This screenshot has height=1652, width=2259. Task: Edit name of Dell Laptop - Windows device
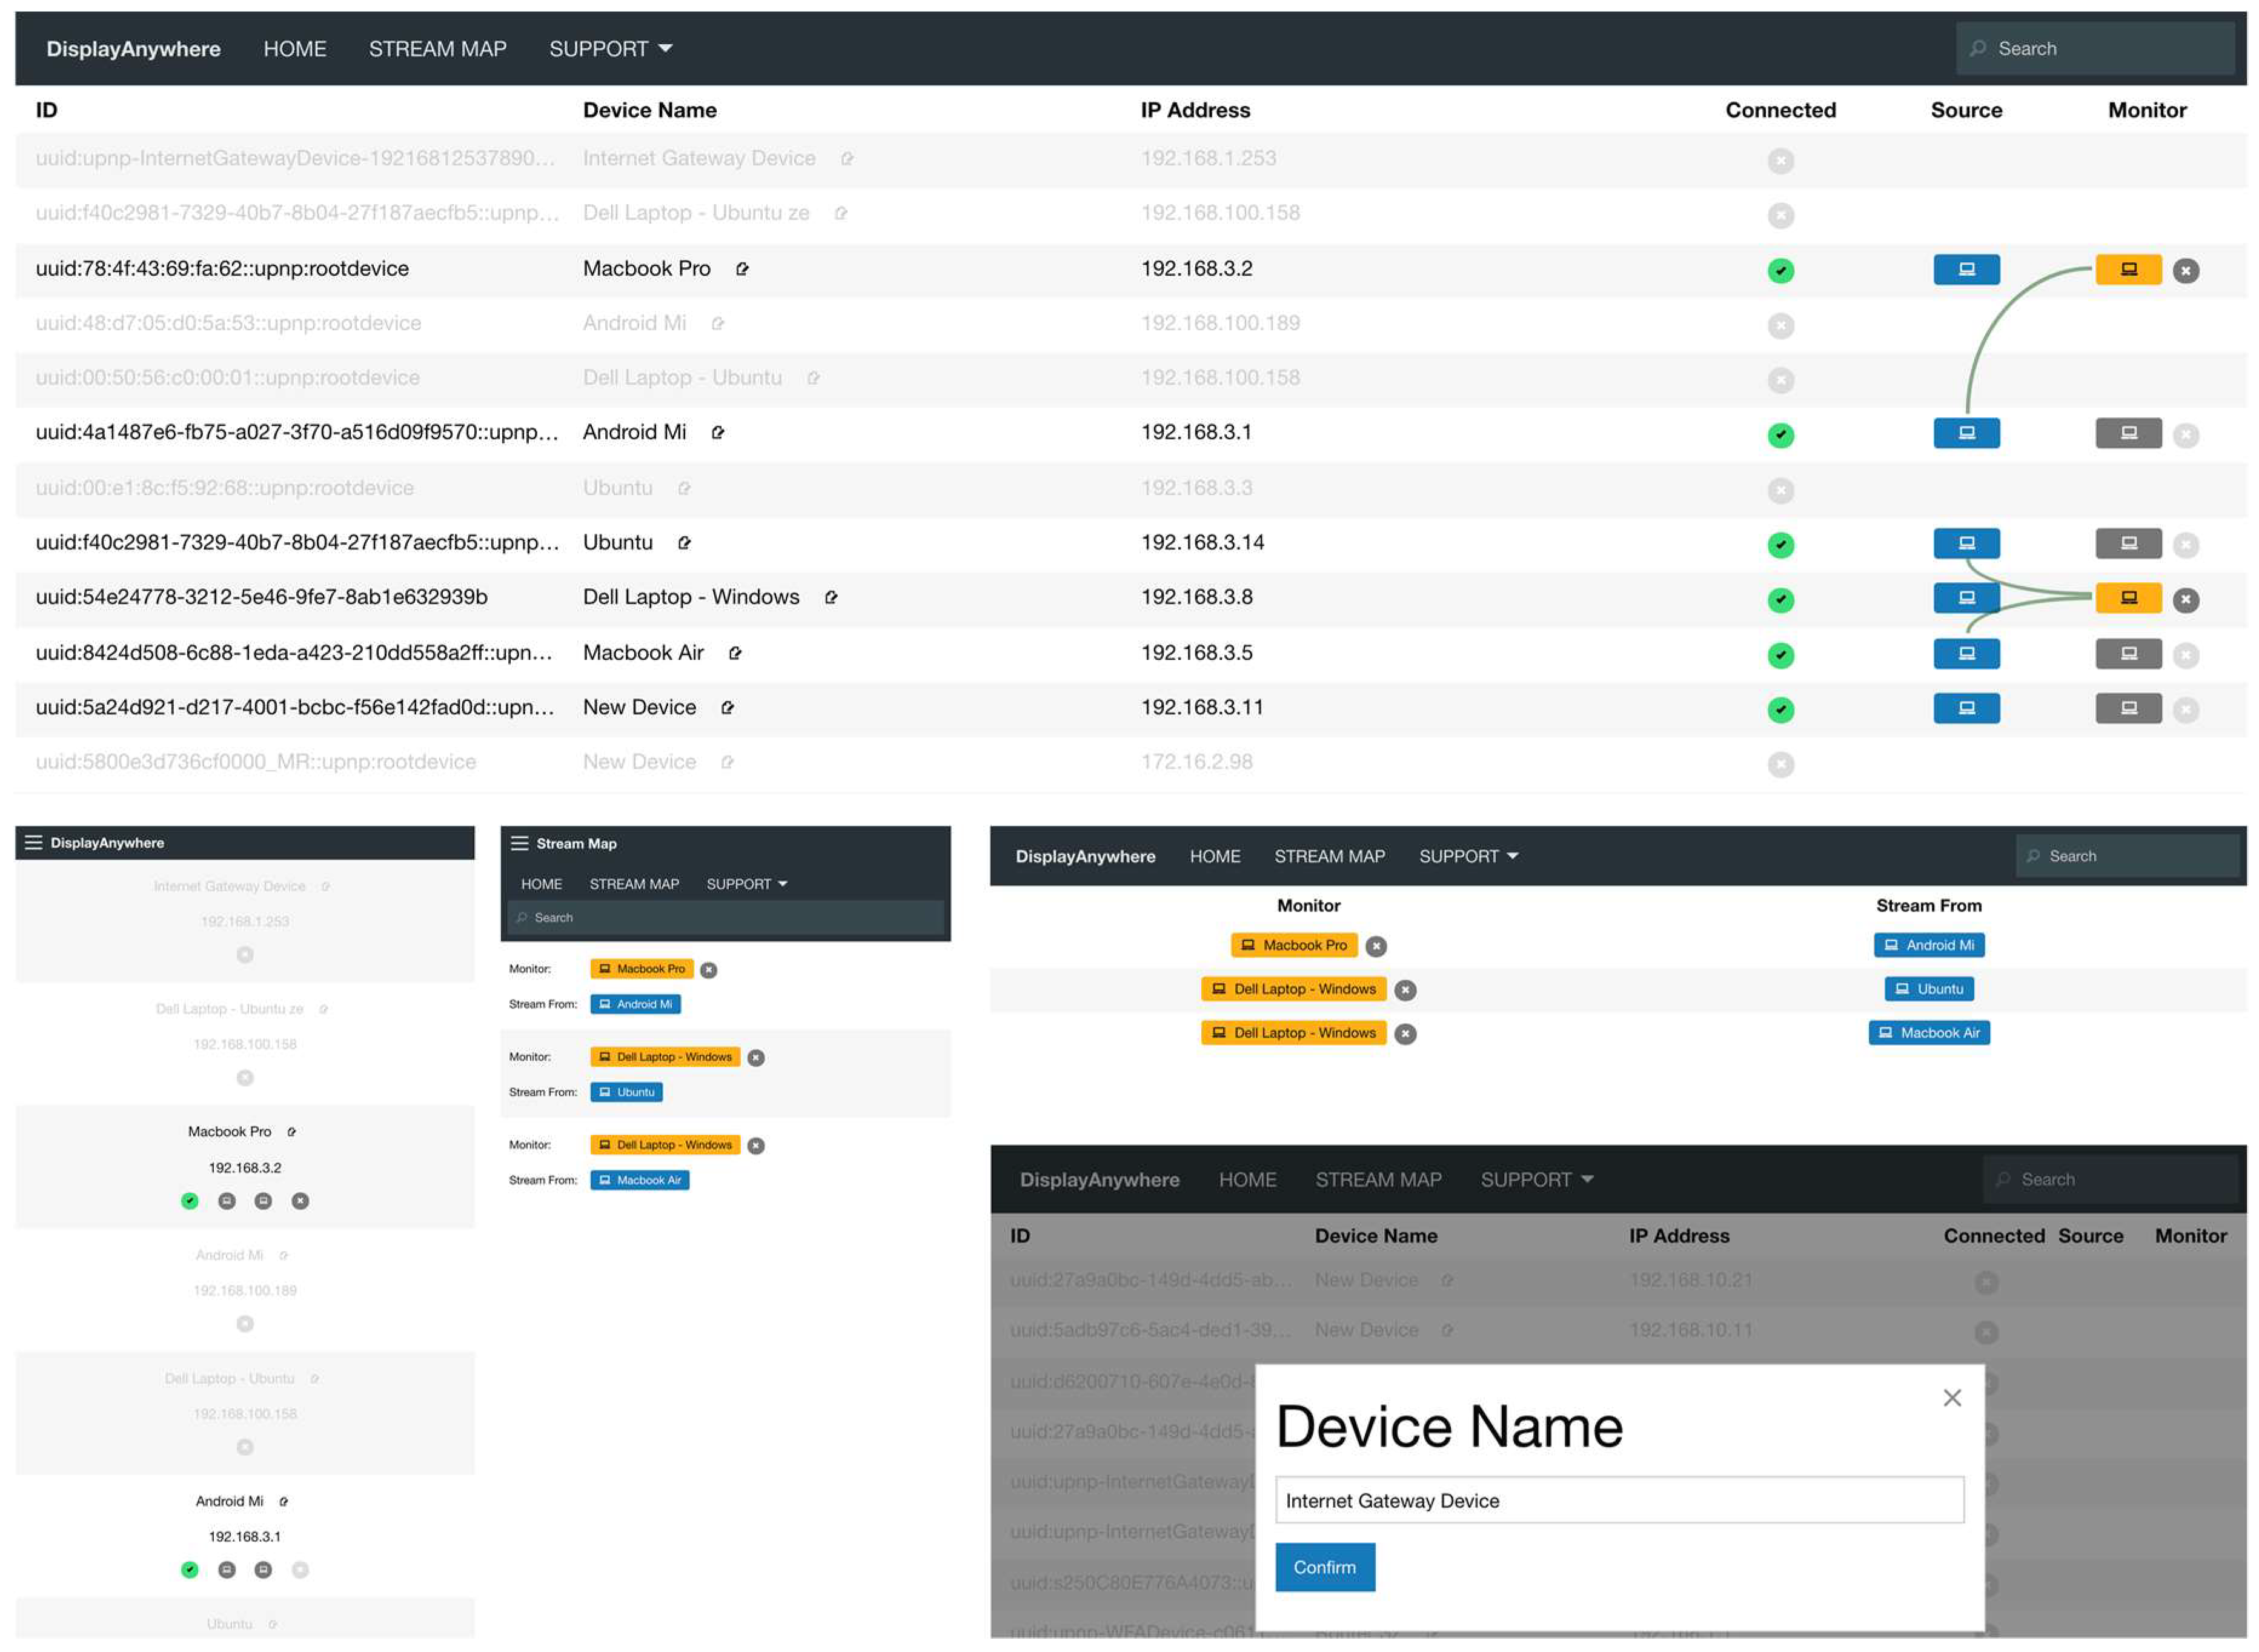click(831, 598)
